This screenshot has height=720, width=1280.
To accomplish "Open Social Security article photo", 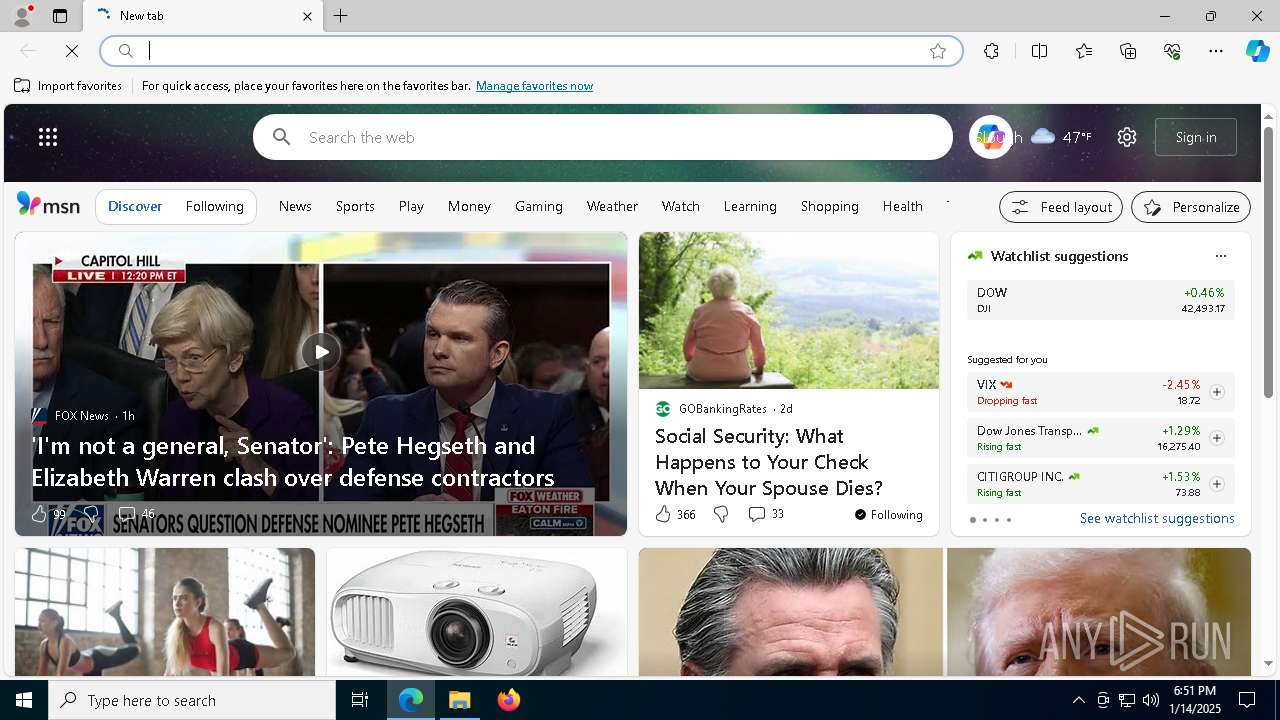I will pyautogui.click(x=789, y=310).
